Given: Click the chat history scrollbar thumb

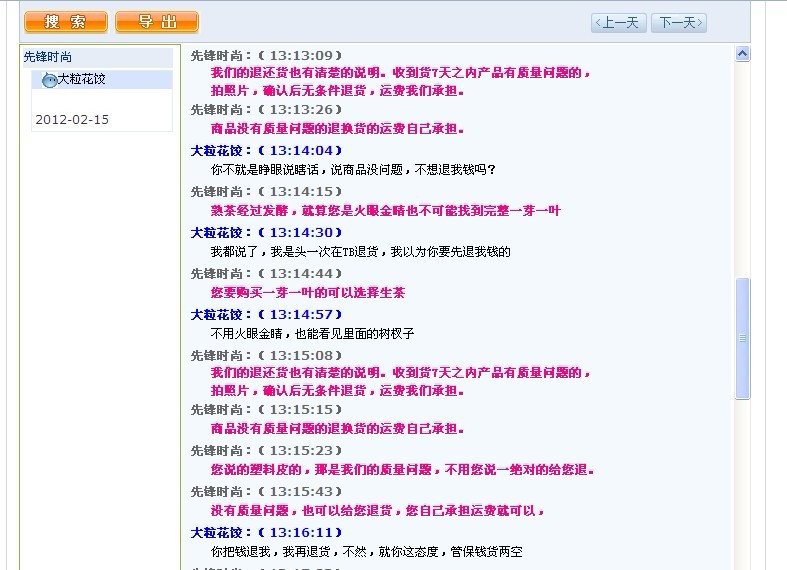Looking at the screenshot, I should (742, 338).
